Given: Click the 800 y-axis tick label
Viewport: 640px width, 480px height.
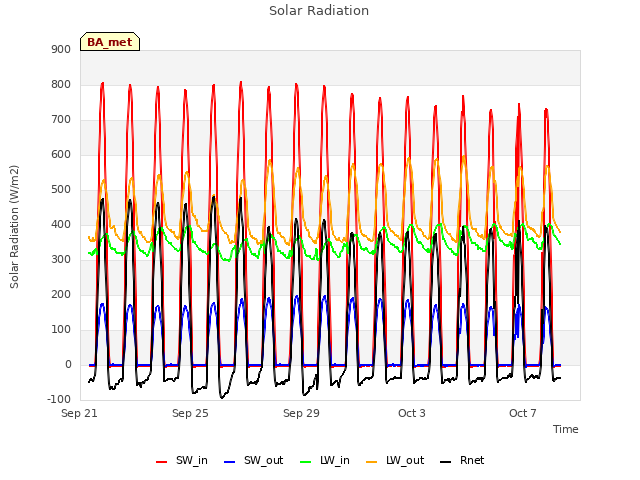Looking at the screenshot, I should tap(61, 85).
